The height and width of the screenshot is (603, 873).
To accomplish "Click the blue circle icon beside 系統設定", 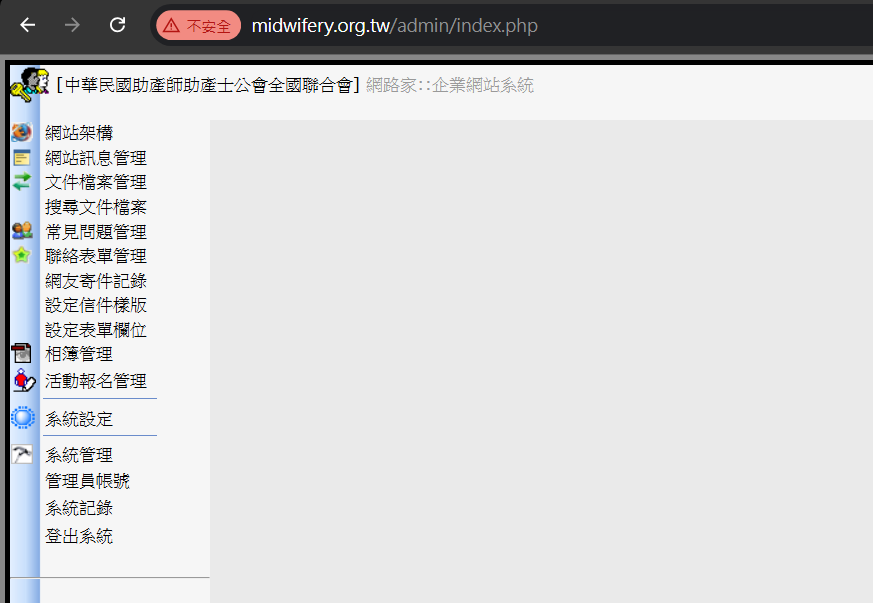I will pyautogui.click(x=23, y=418).
